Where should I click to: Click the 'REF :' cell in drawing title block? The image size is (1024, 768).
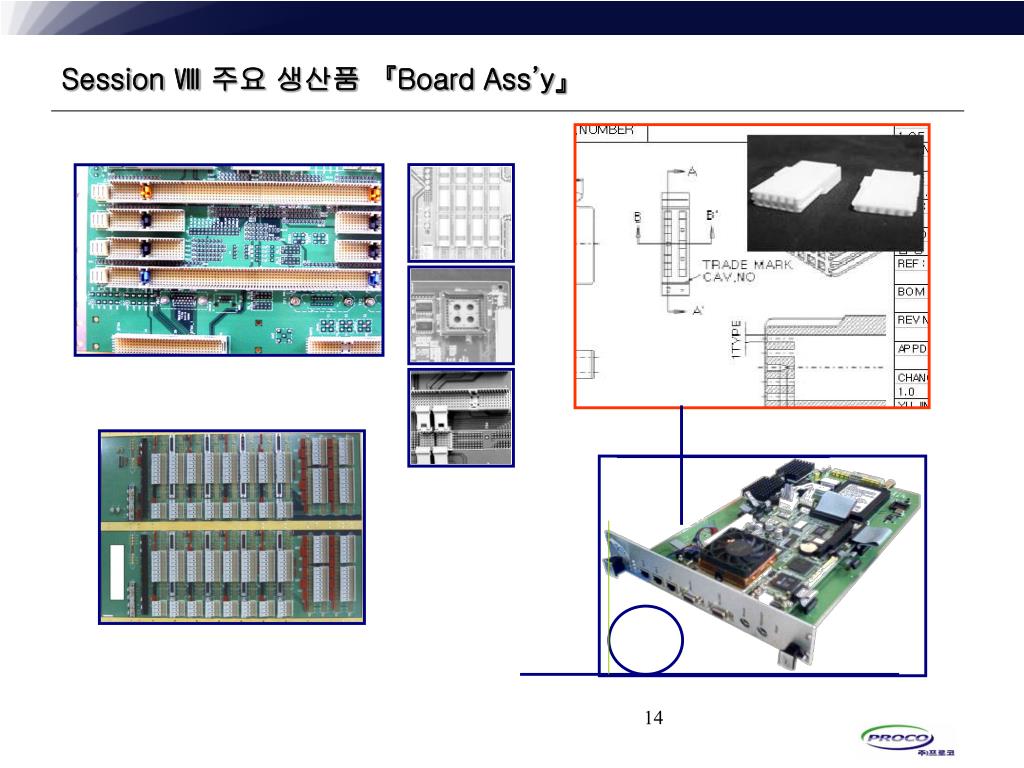tap(911, 263)
